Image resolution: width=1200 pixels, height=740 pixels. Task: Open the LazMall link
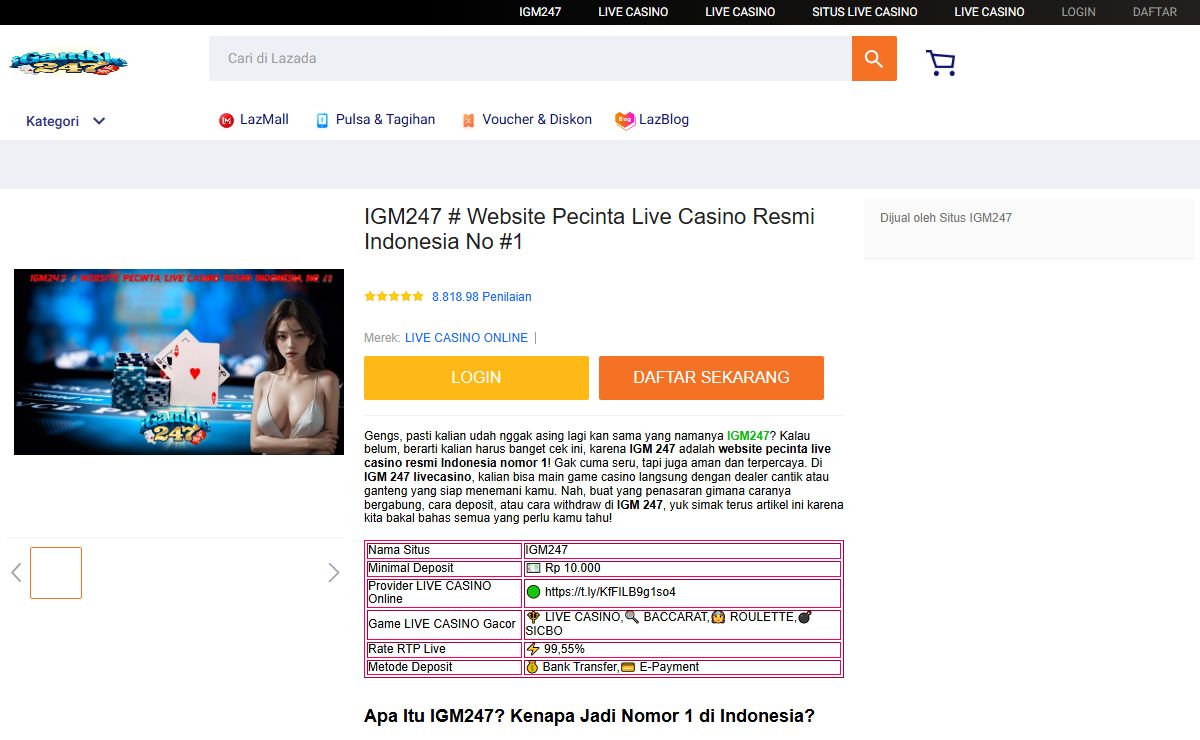(264, 119)
